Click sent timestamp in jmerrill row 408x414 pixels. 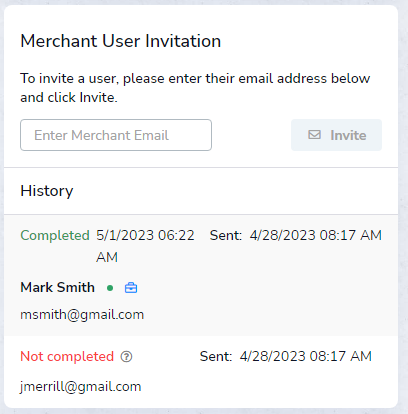[x=306, y=356]
